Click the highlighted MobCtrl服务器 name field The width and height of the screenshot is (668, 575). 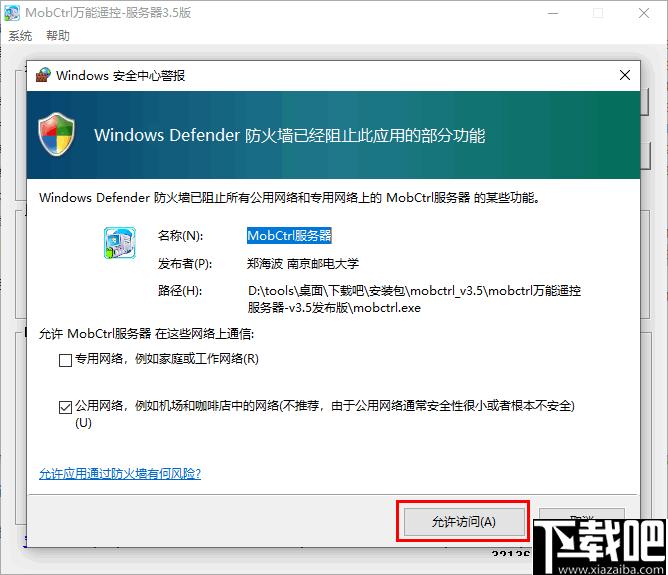pos(289,236)
